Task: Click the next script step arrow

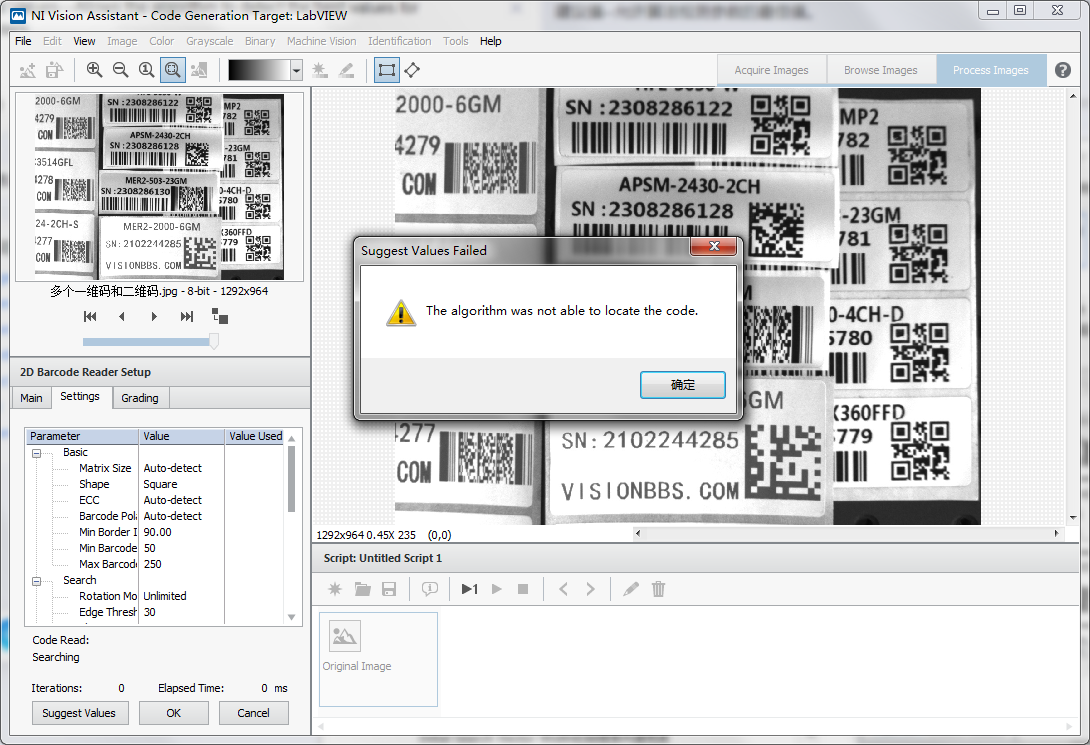Action: pos(590,589)
